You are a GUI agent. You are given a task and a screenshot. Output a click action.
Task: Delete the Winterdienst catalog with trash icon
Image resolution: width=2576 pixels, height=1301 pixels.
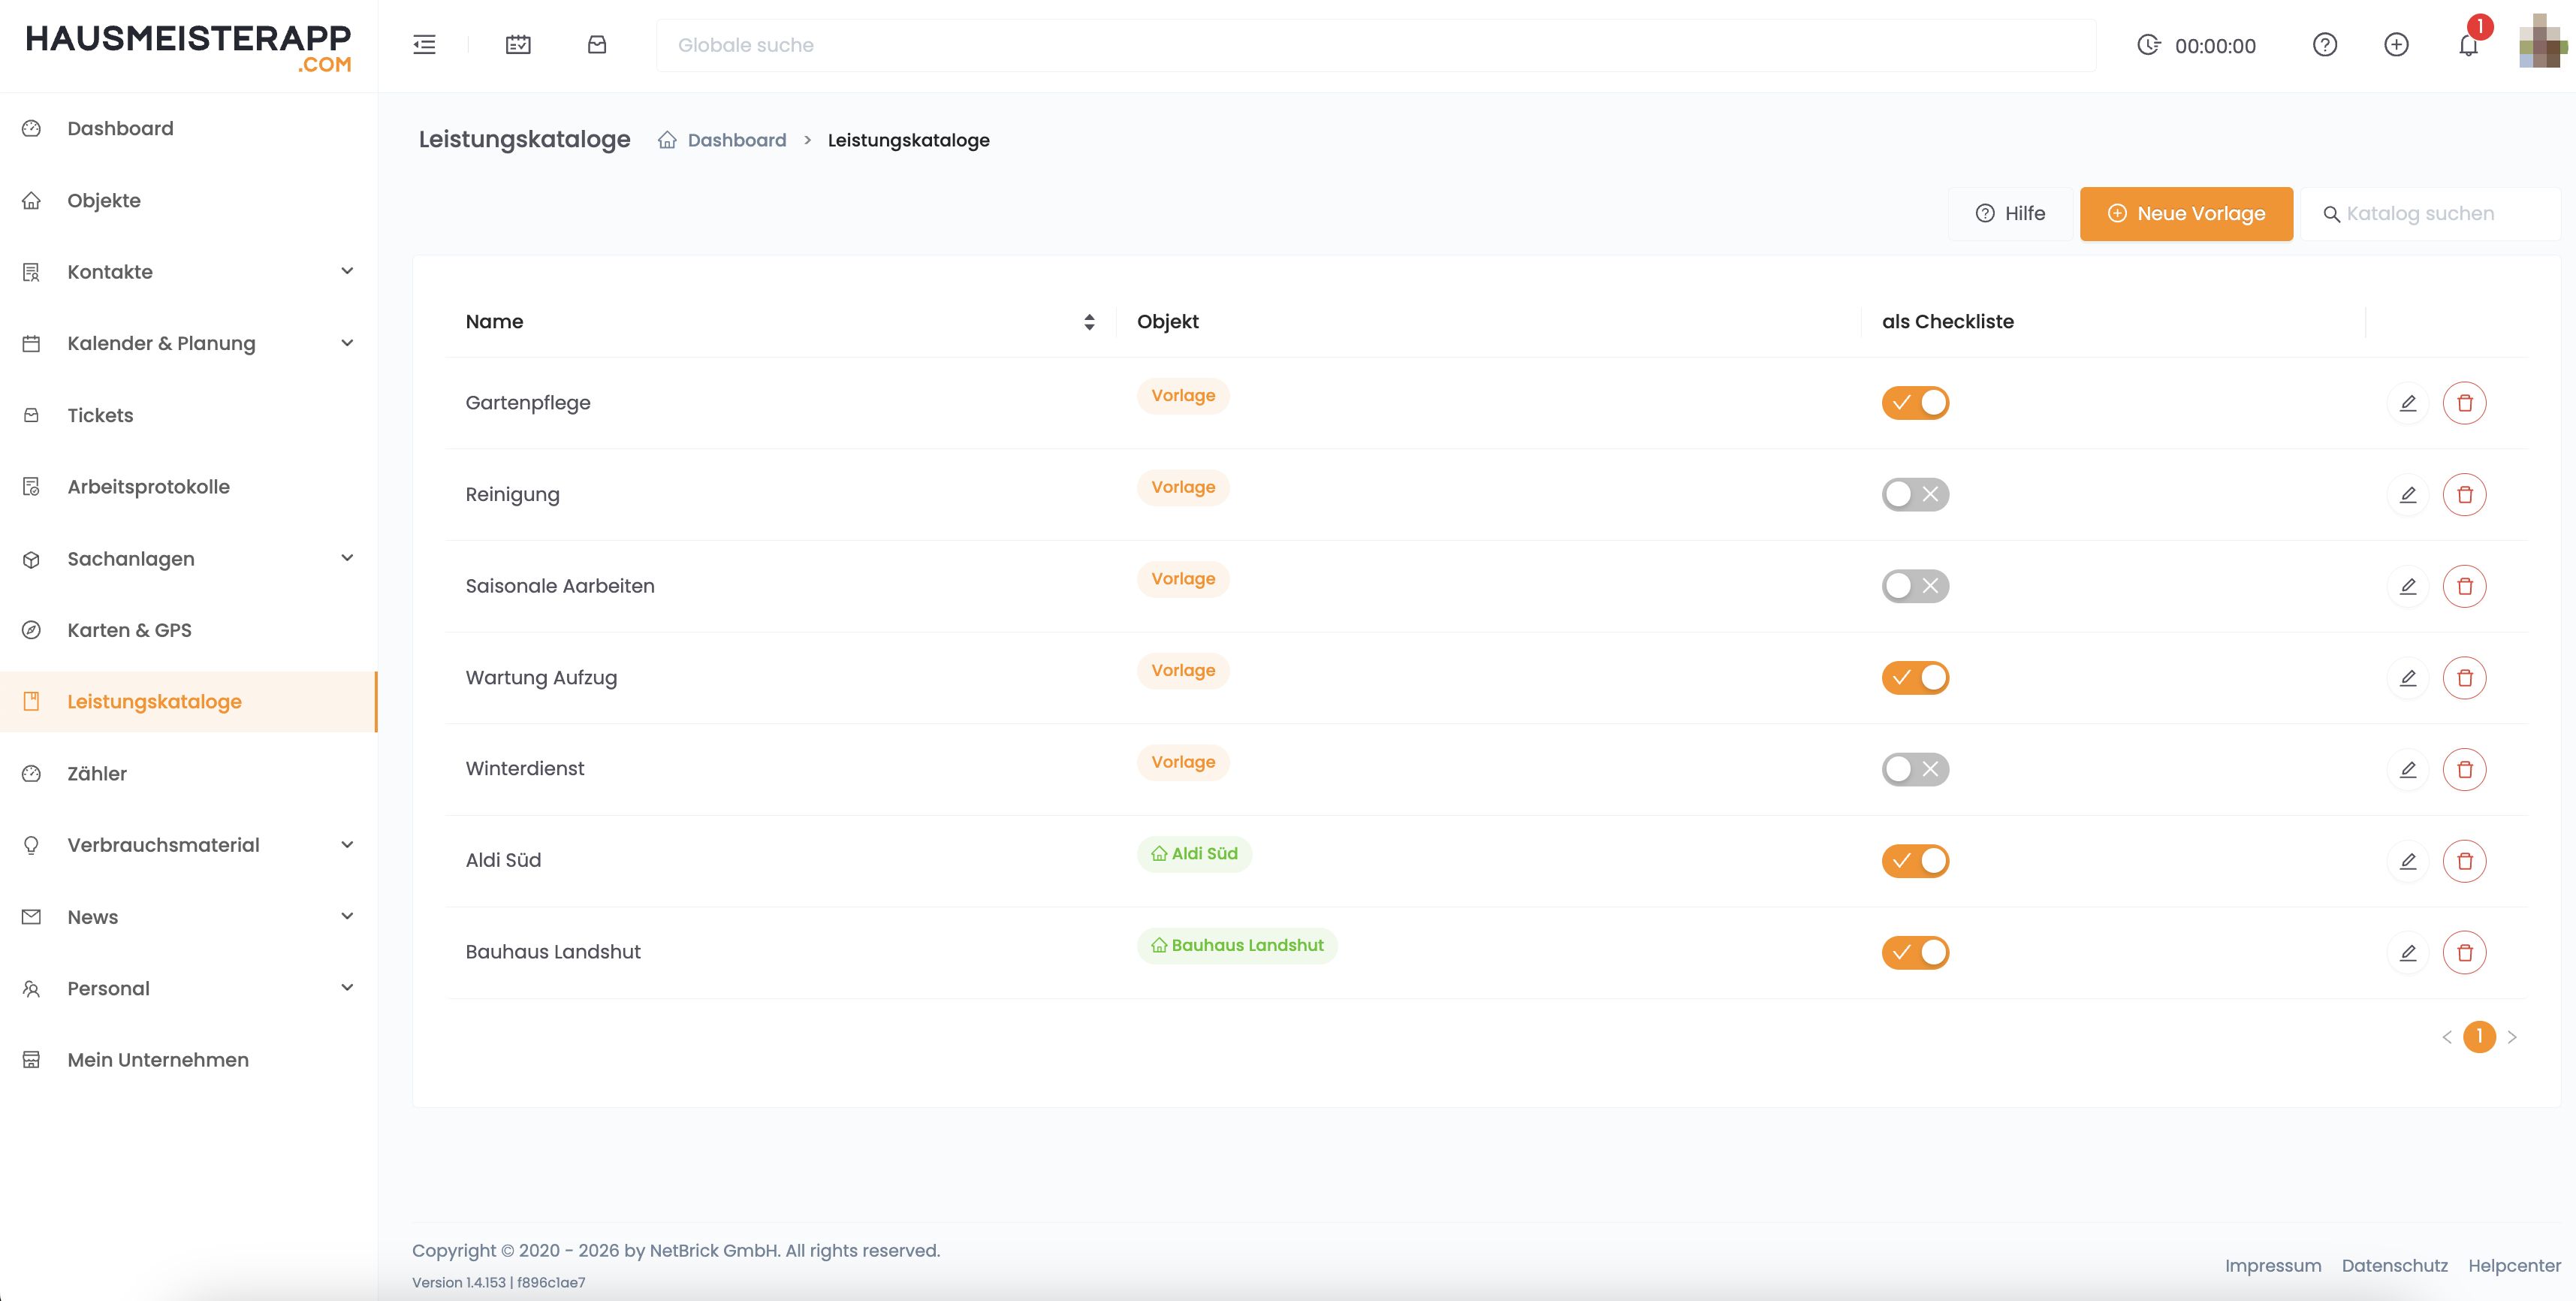pyautogui.click(x=2464, y=769)
